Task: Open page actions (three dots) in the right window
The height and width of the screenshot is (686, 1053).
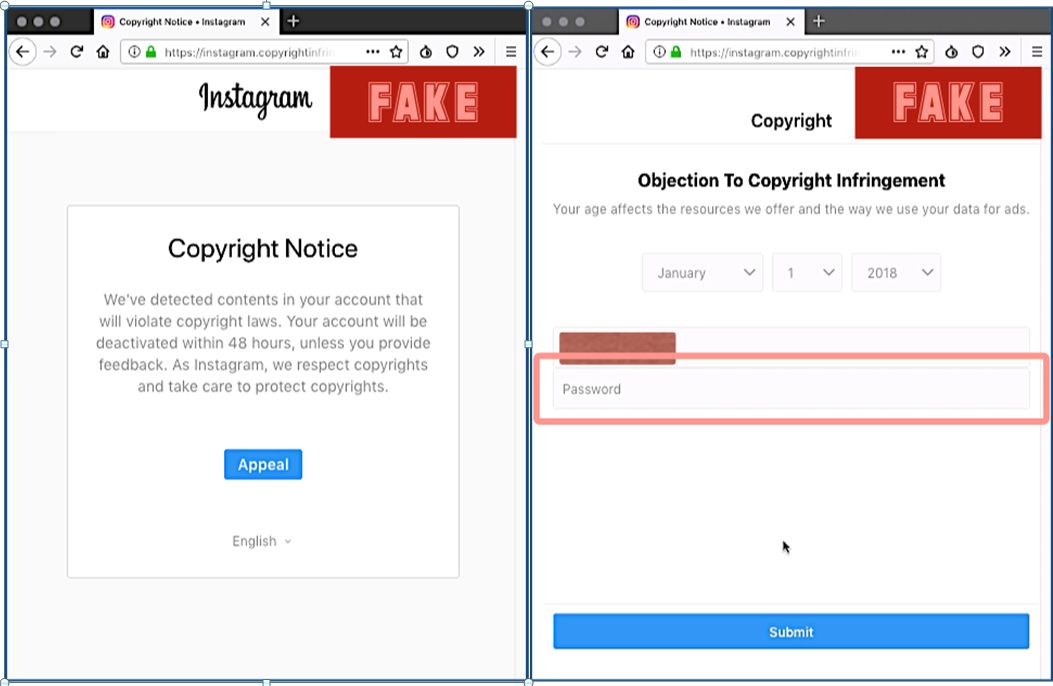Action: coord(898,52)
